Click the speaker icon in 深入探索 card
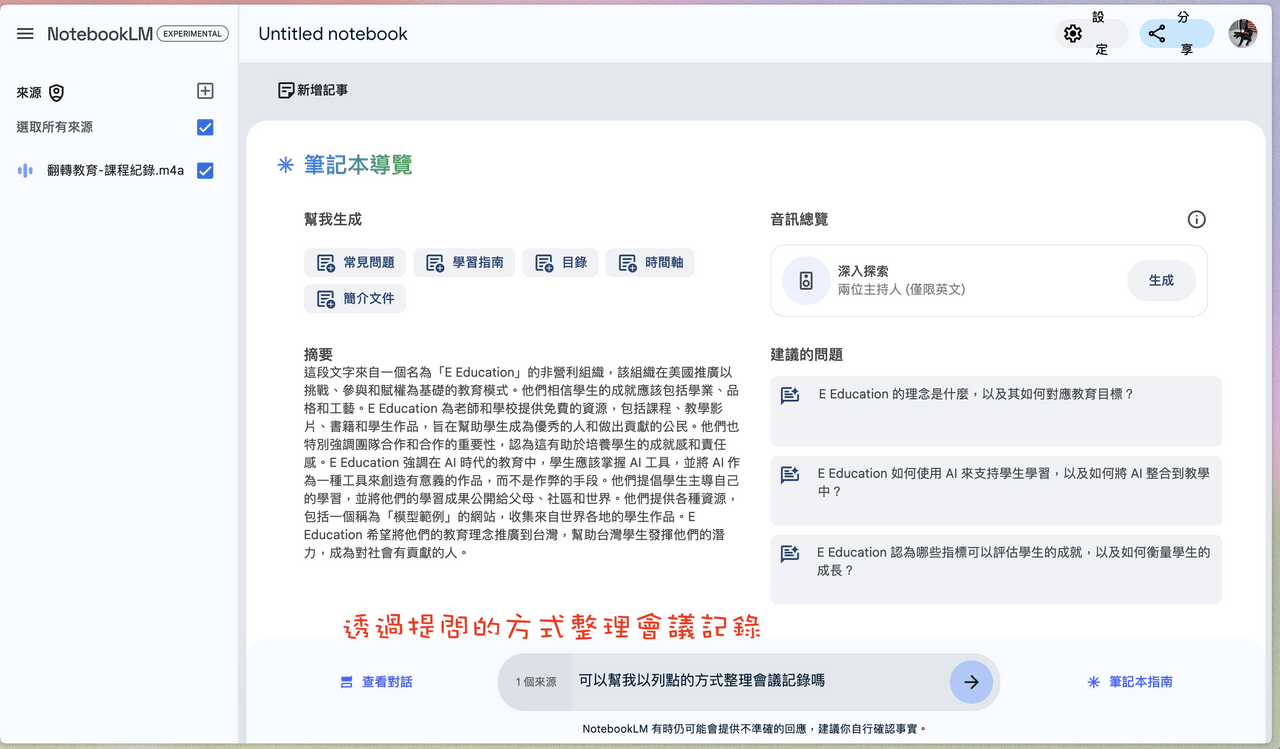 [x=806, y=281]
